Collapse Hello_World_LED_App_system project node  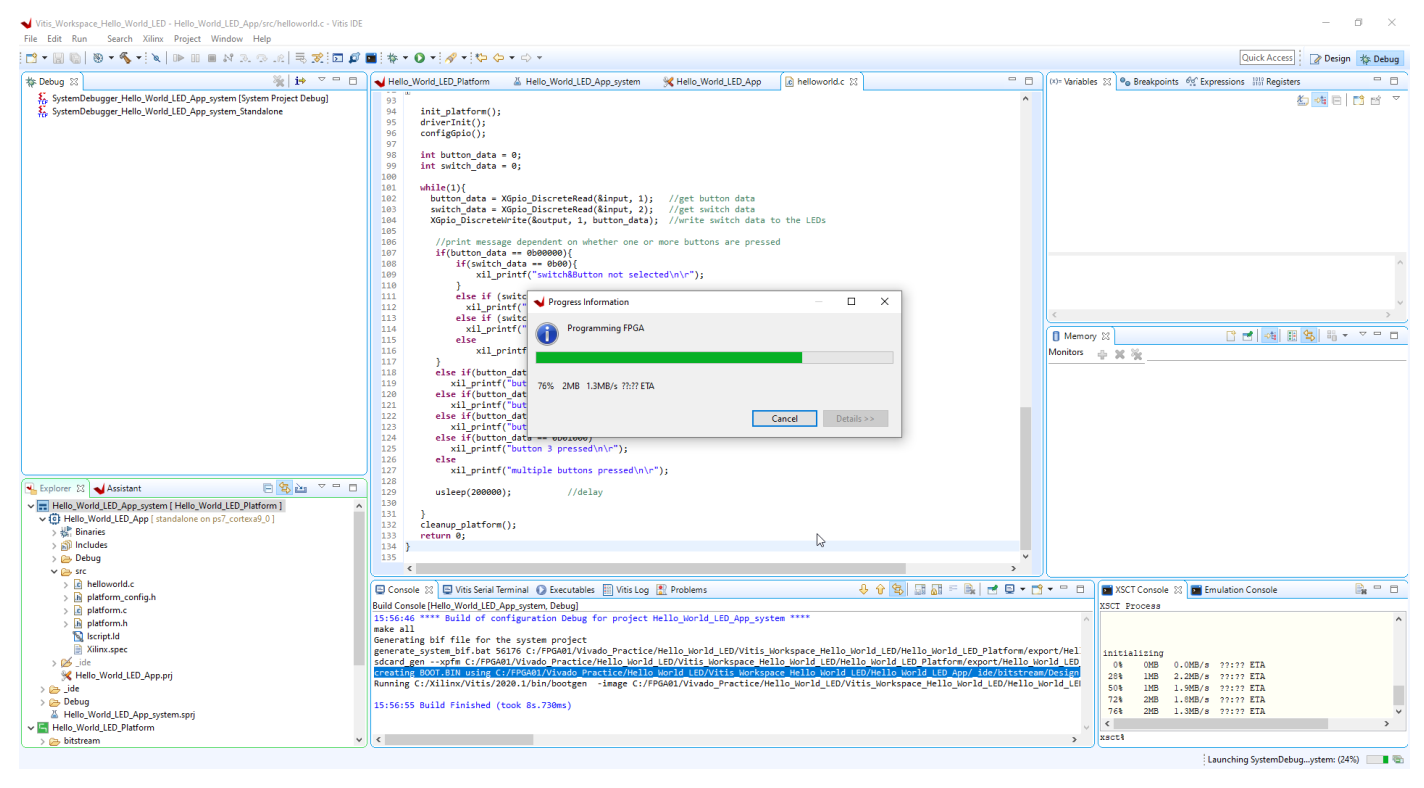[31, 506]
